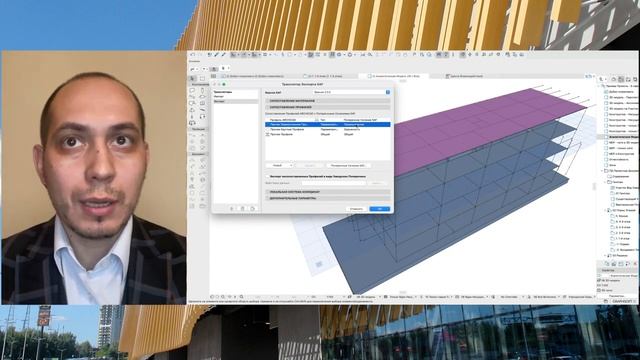Click the Параметры button in the Navigator properties
This screenshot has width=640, height=360.
point(617,296)
